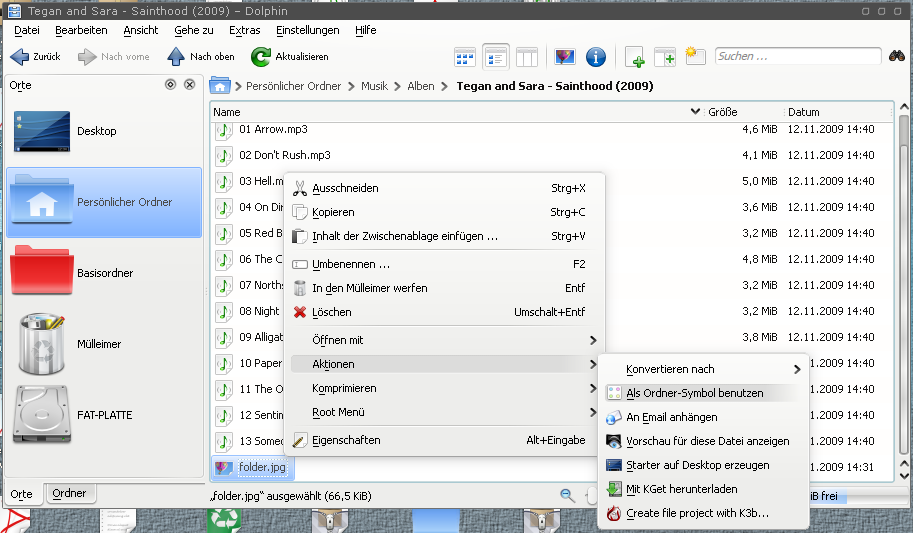The height and width of the screenshot is (533, 913).
Task: Click Musik in the breadcrumb path
Action: click(374, 86)
